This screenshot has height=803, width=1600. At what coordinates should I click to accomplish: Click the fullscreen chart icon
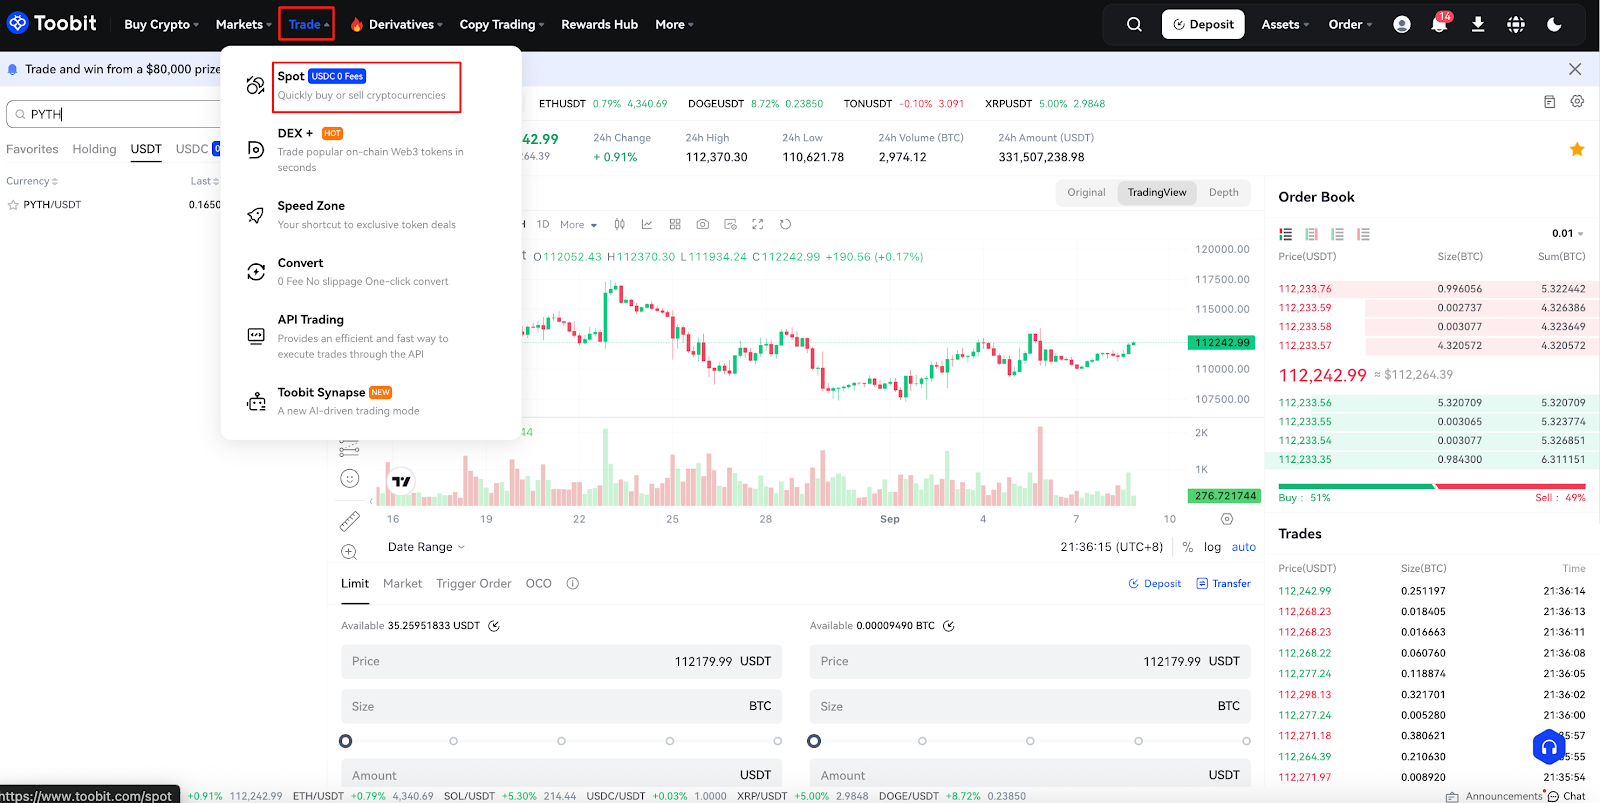[x=758, y=224]
